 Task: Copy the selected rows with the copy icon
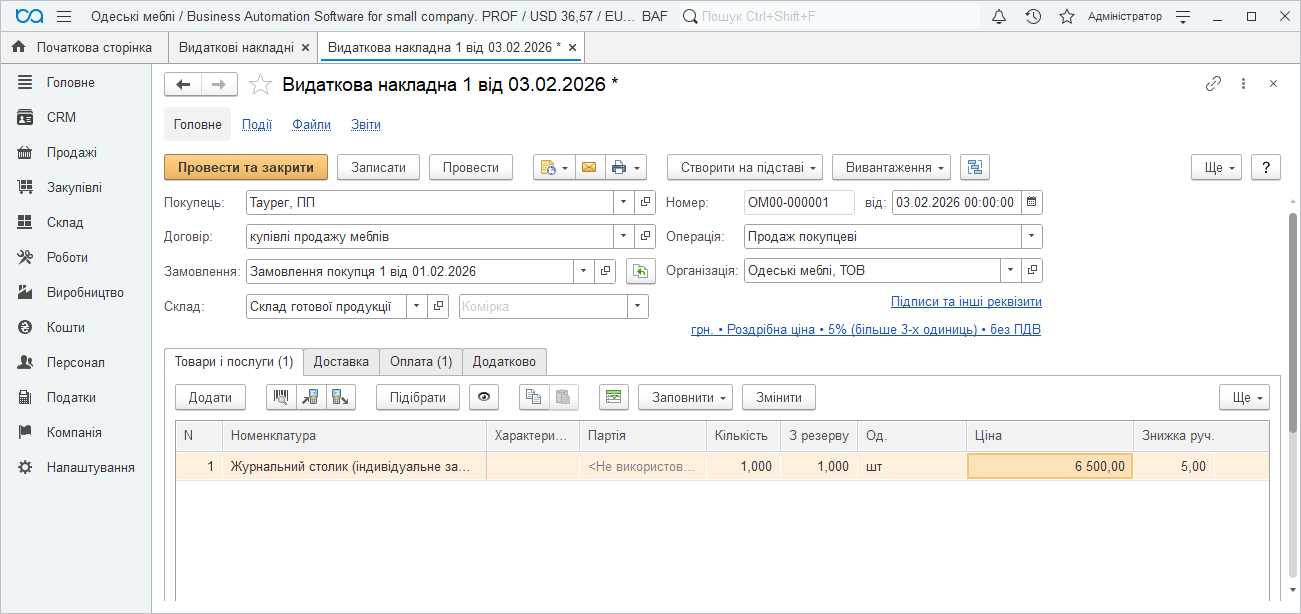(534, 397)
